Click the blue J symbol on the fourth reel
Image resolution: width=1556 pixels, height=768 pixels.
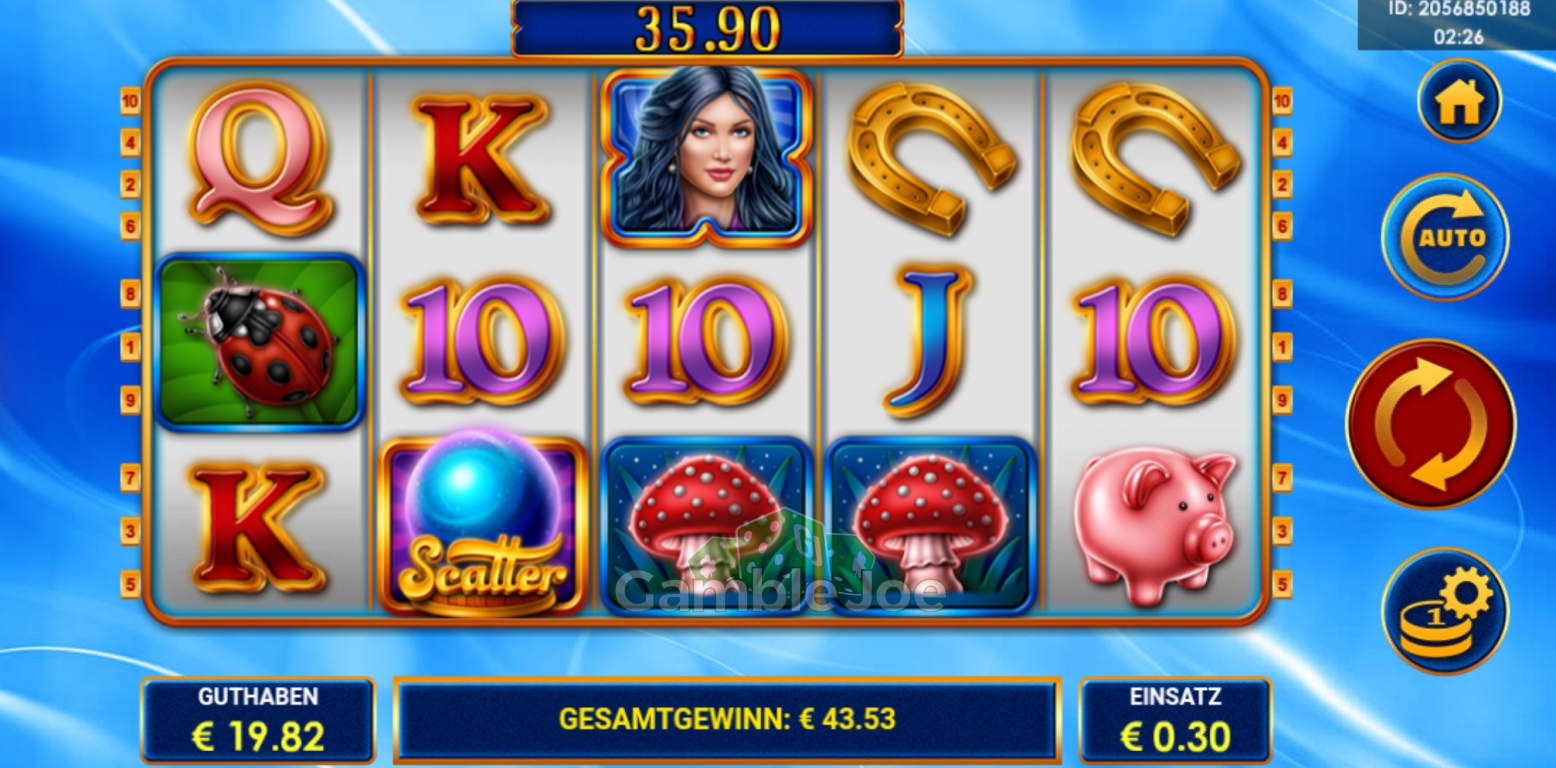click(x=930, y=340)
